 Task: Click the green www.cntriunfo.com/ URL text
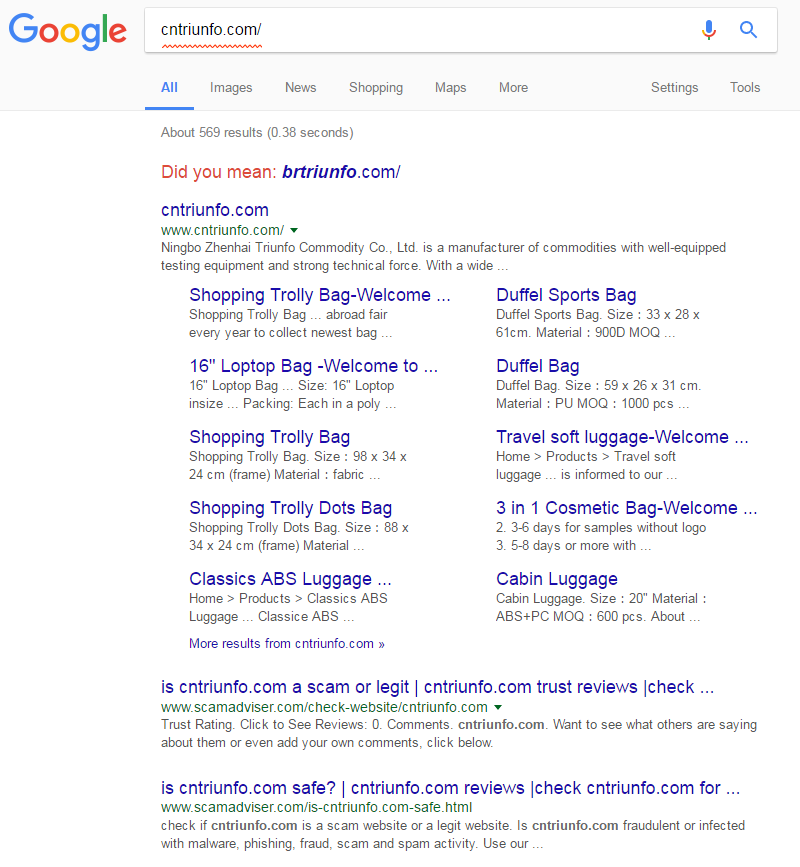coord(222,230)
